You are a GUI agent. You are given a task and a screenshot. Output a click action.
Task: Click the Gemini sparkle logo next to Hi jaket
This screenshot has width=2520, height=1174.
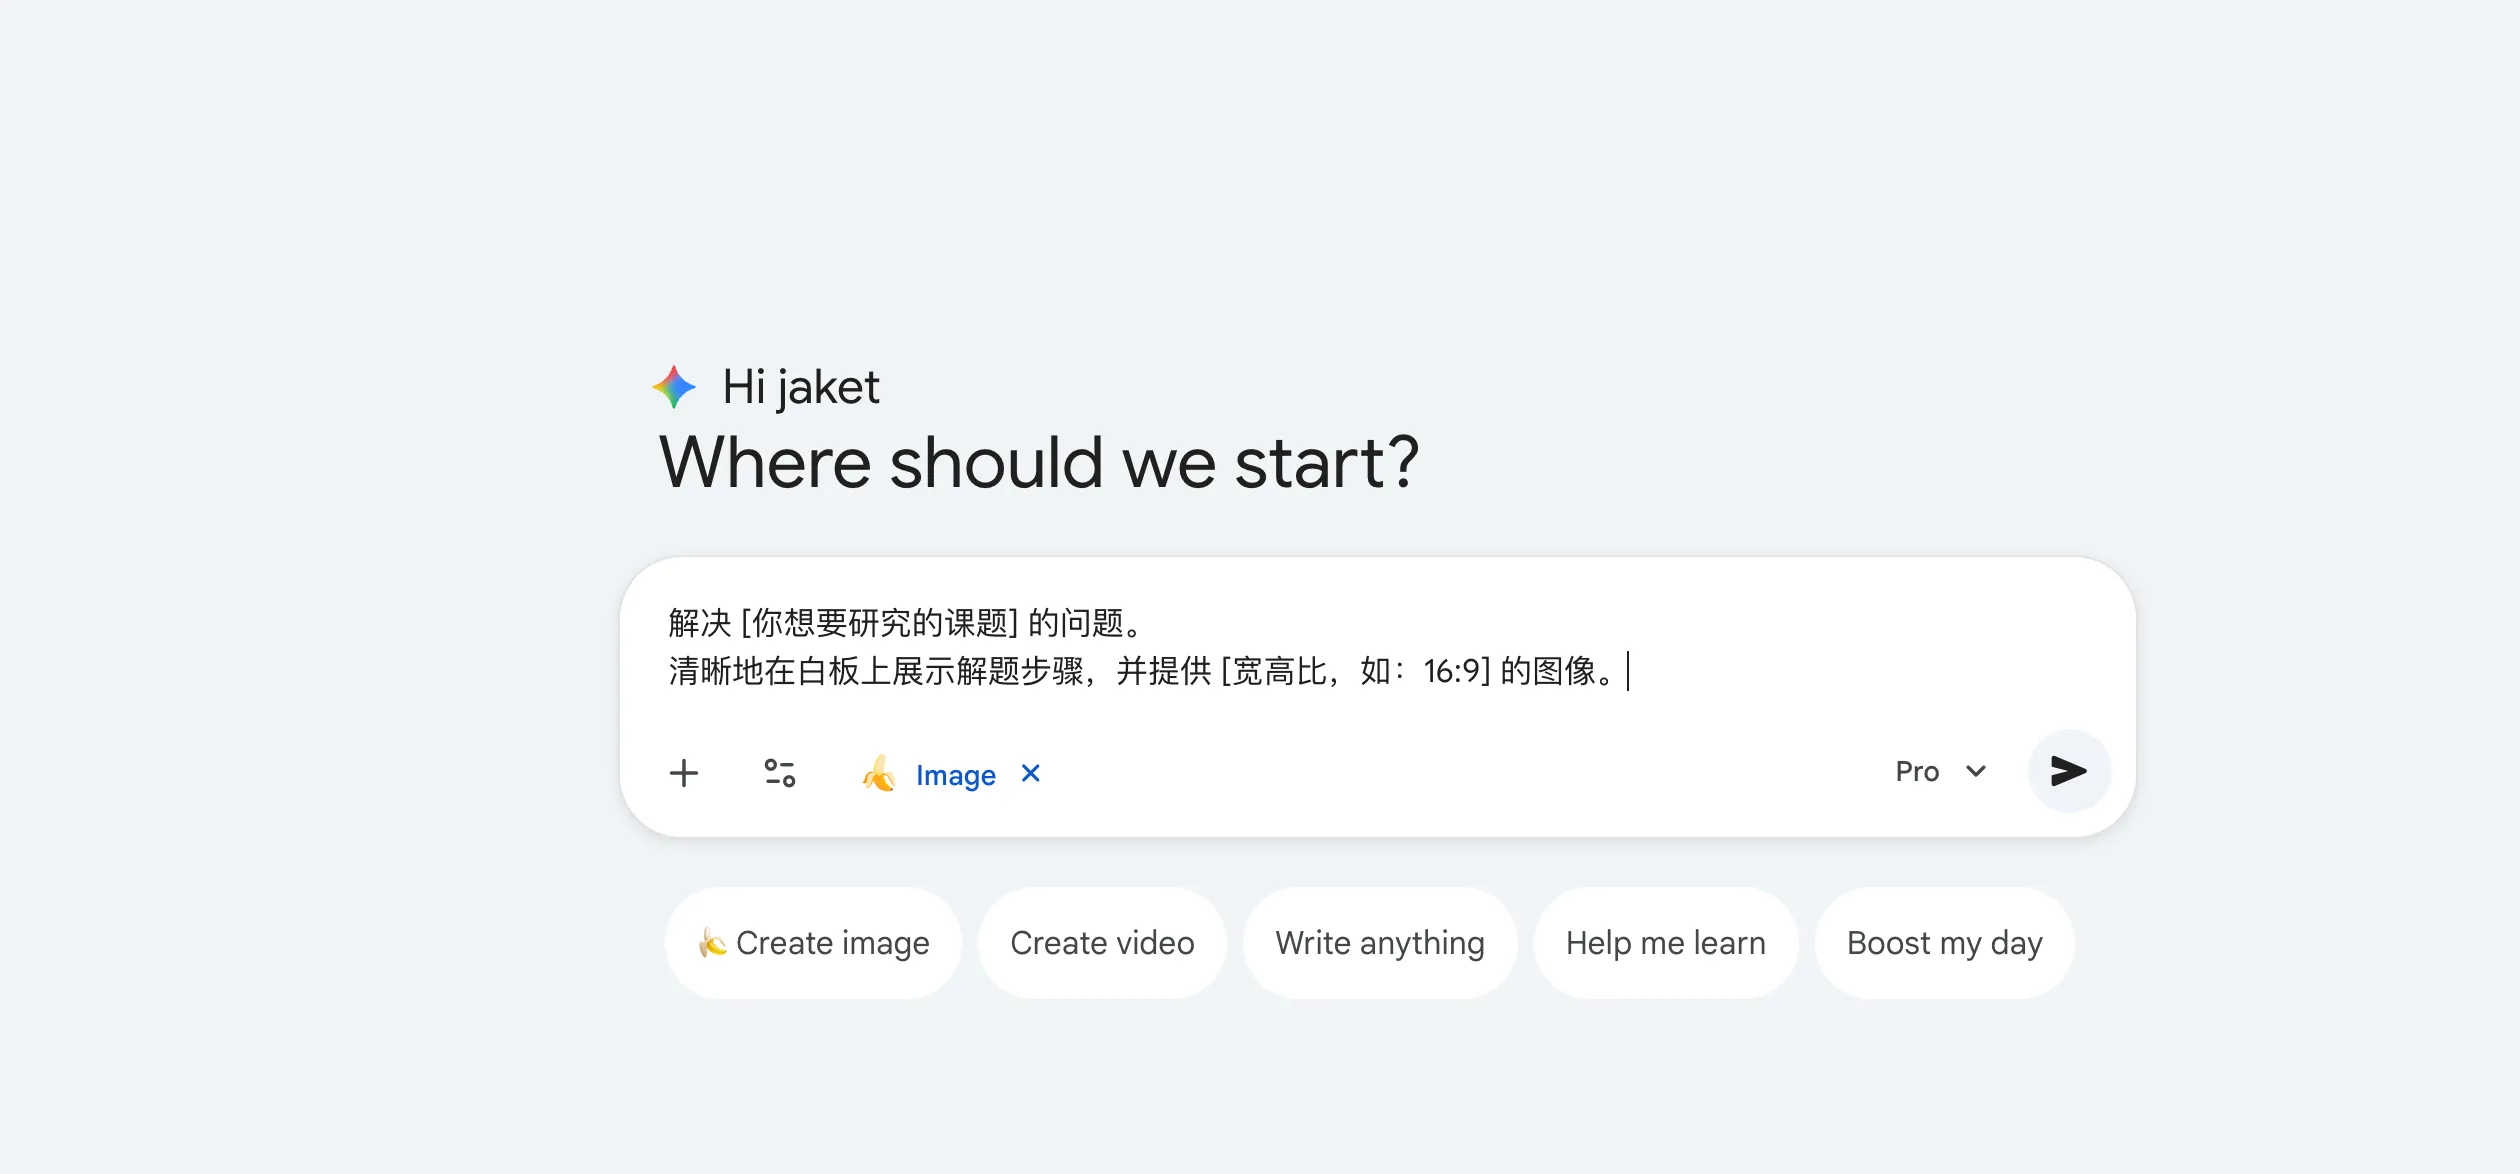coord(675,387)
